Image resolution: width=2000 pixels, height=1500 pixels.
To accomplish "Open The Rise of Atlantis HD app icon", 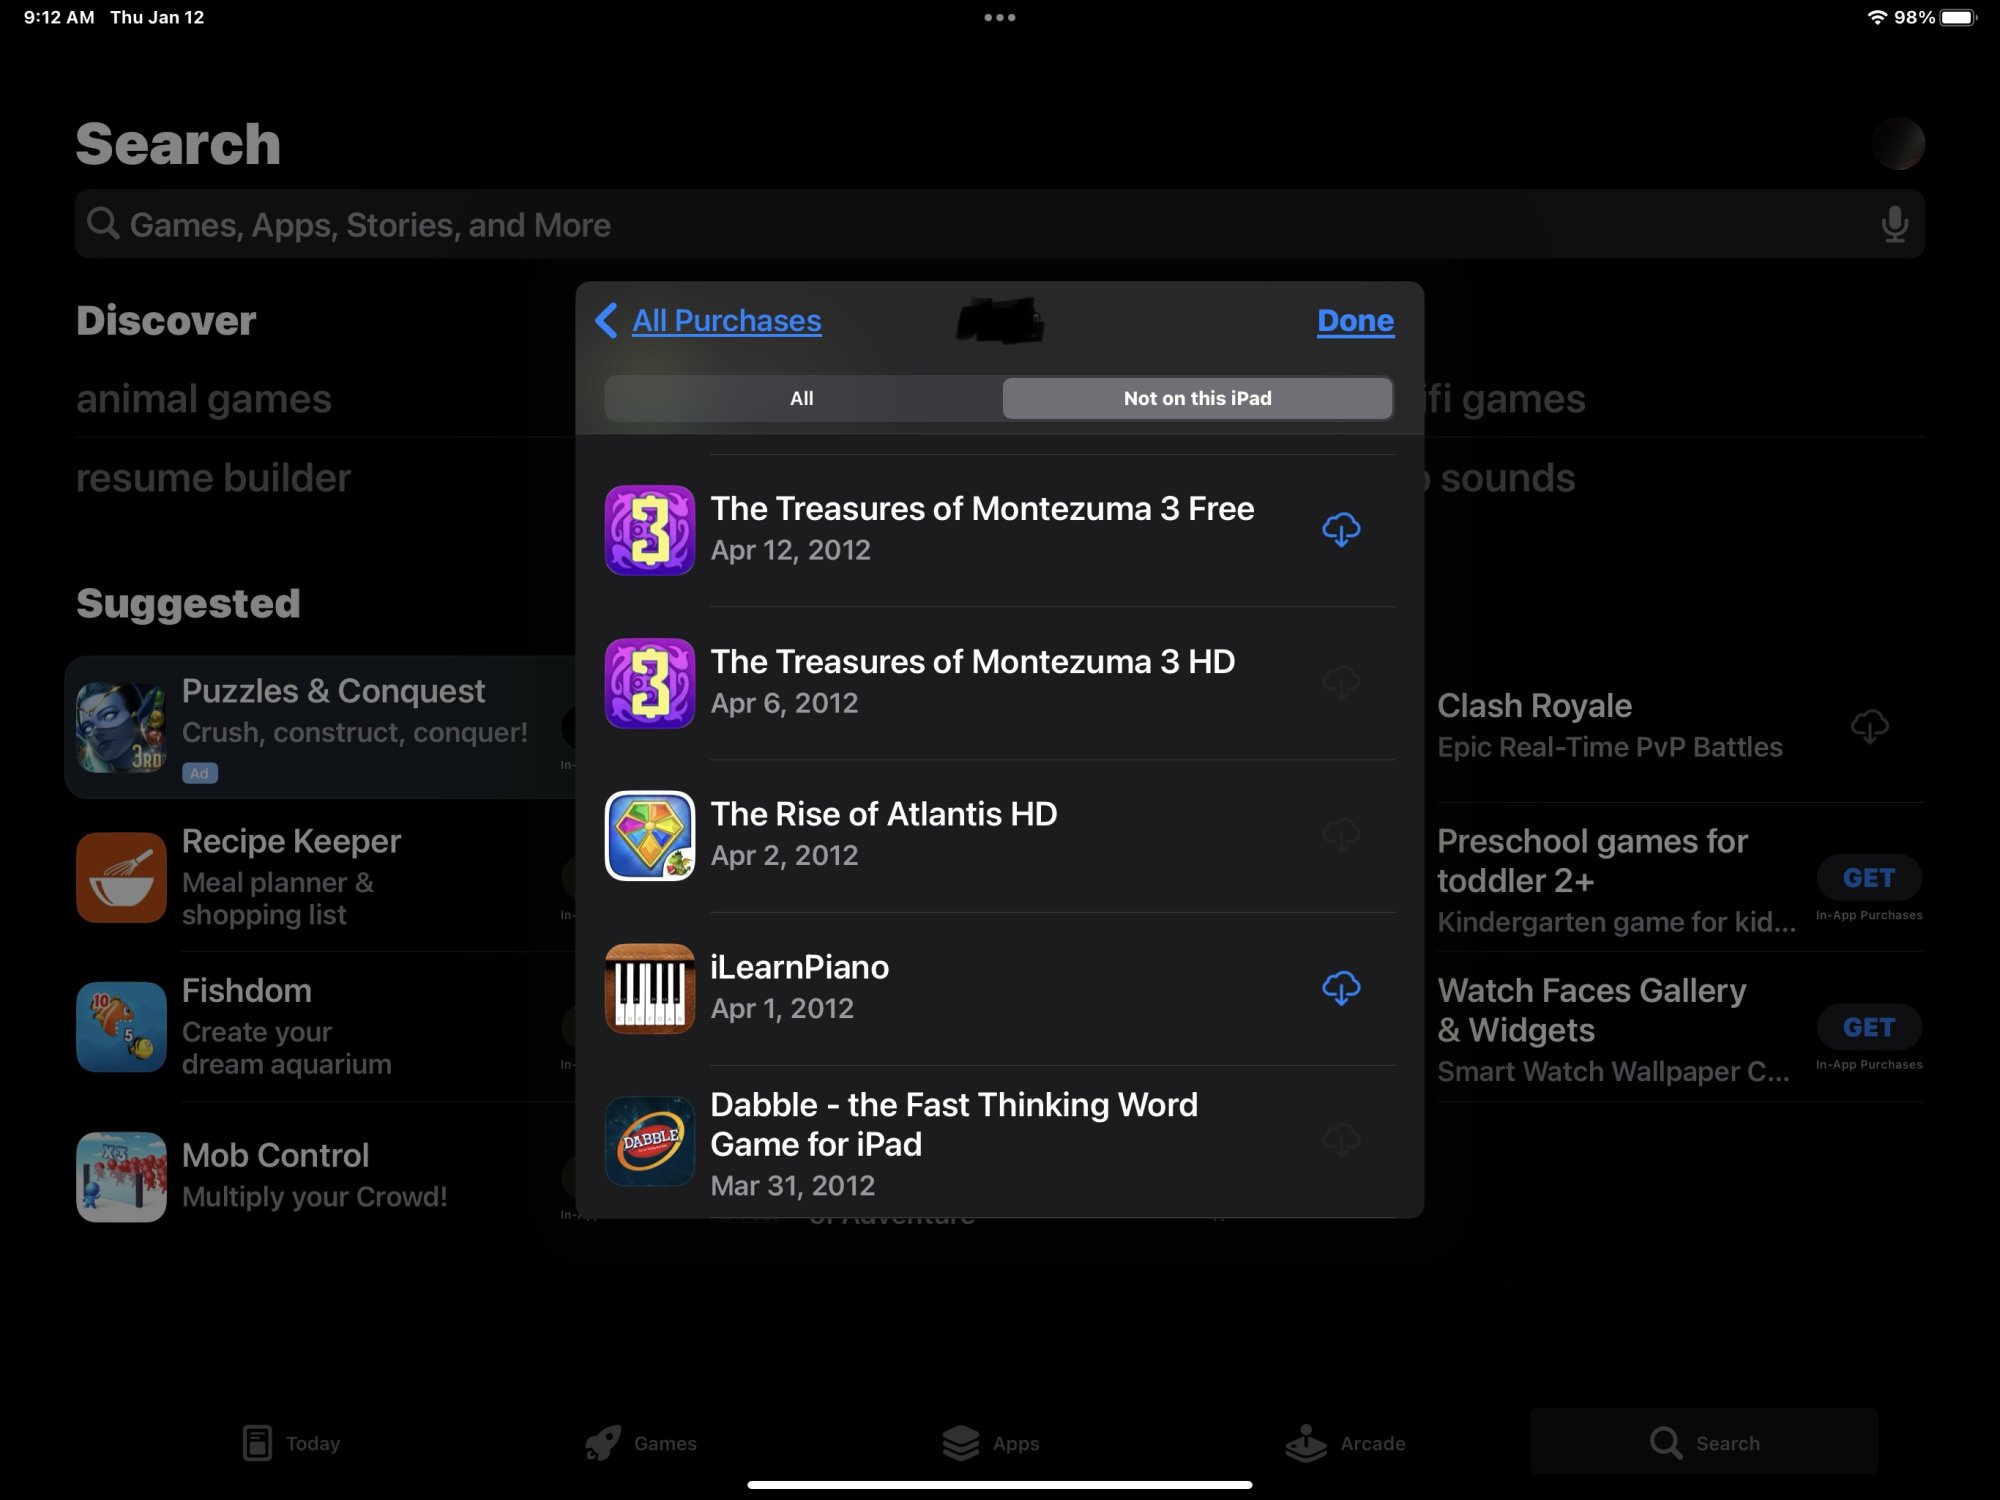I will pyautogui.click(x=650, y=836).
